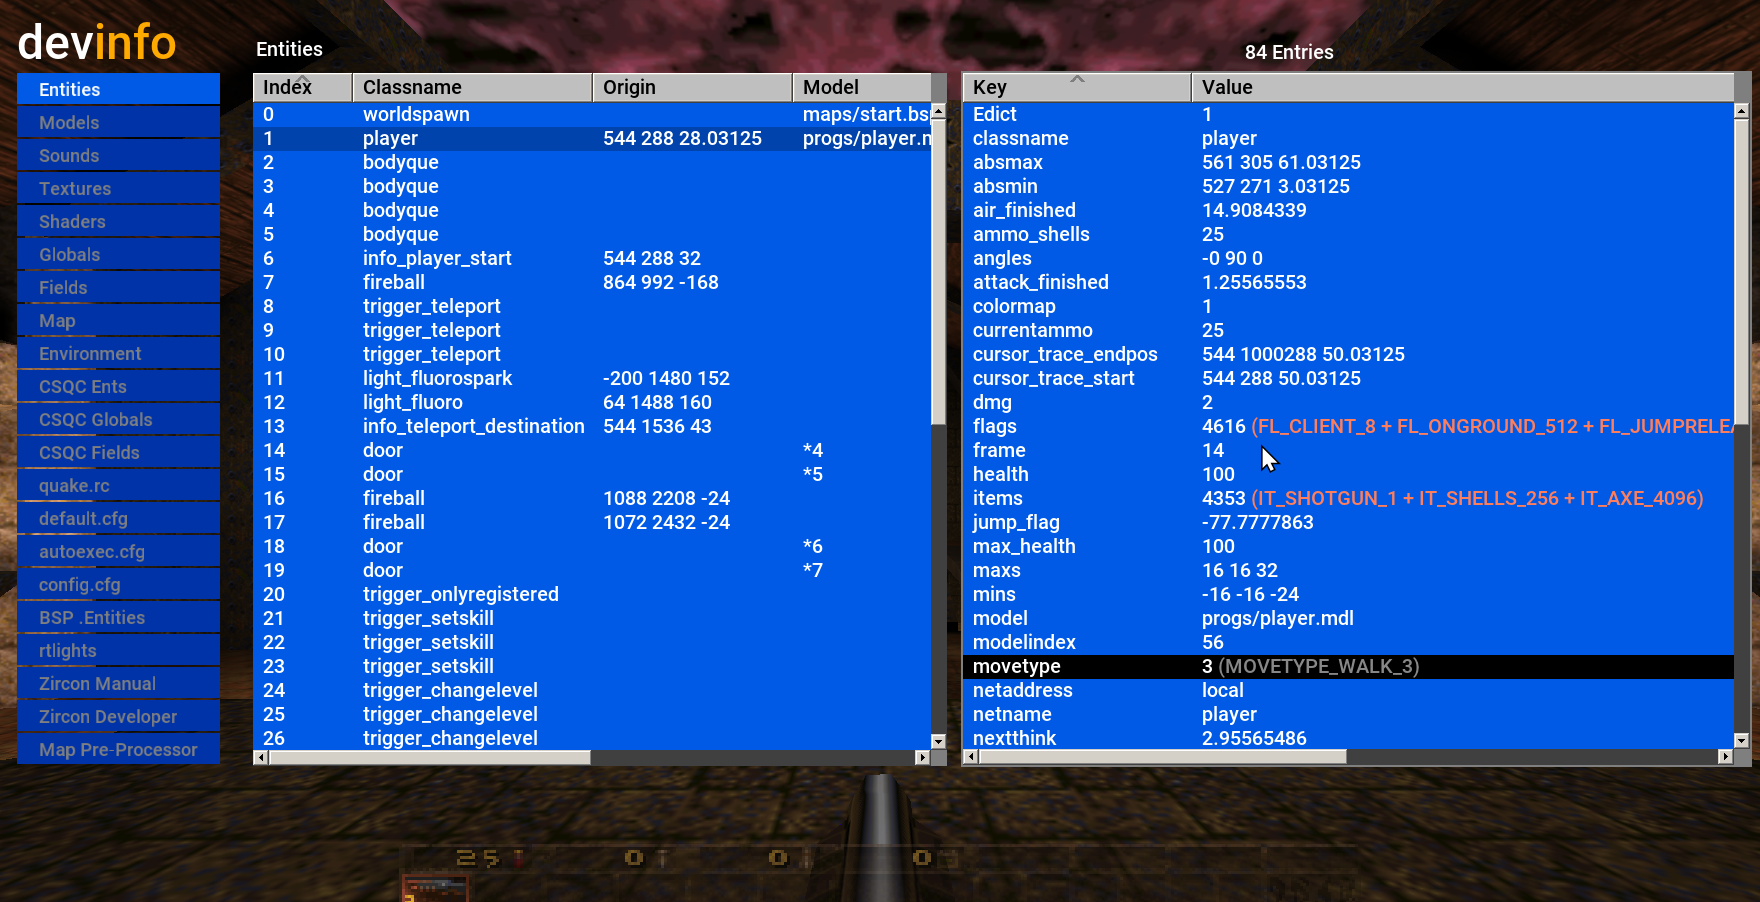The height and width of the screenshot is (902, 1760).
Task: Select the info_player_start entity row
Action: click(x=437, y=258)
